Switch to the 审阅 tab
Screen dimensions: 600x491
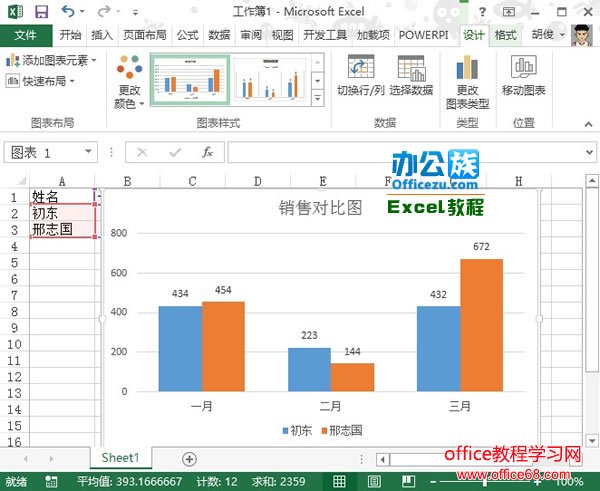251,35
